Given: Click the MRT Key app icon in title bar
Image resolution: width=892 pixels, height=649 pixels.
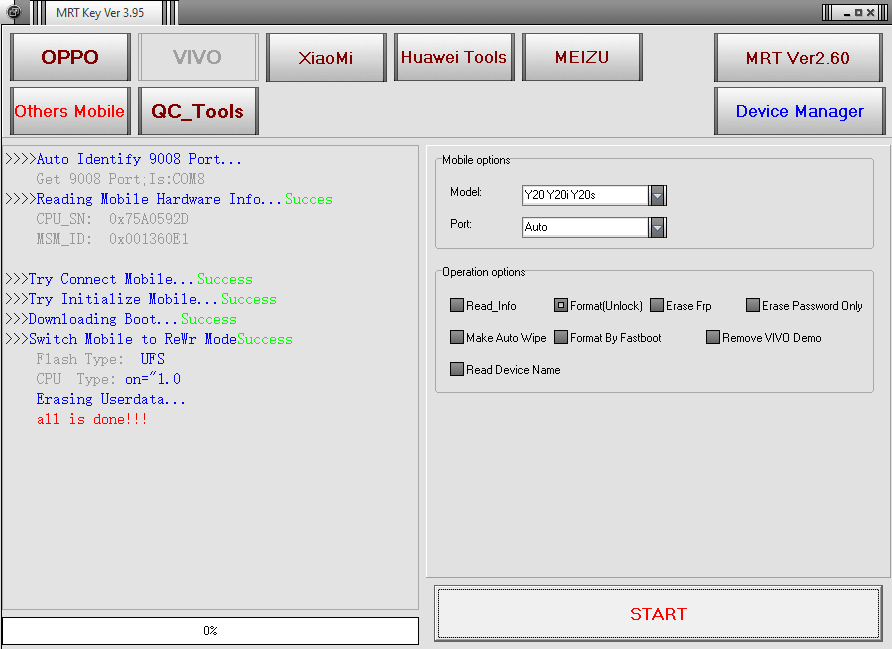Looking at the screenshot, I should (x=14, y=12).
